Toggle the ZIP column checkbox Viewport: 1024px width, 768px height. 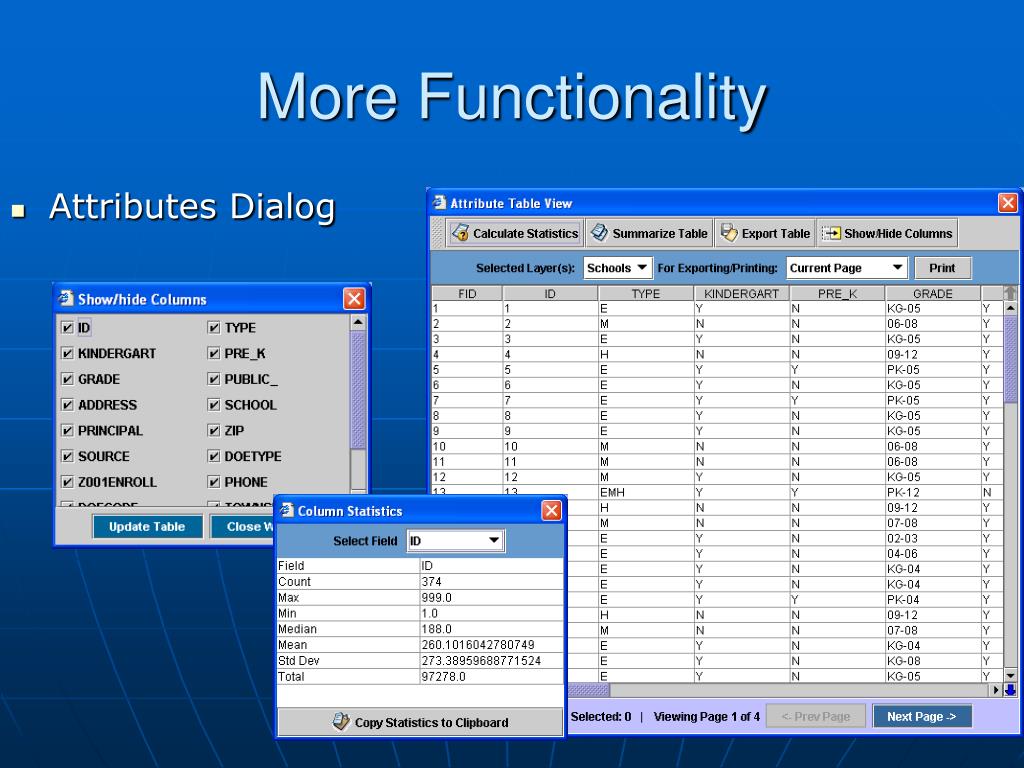(x=214, y=431)
